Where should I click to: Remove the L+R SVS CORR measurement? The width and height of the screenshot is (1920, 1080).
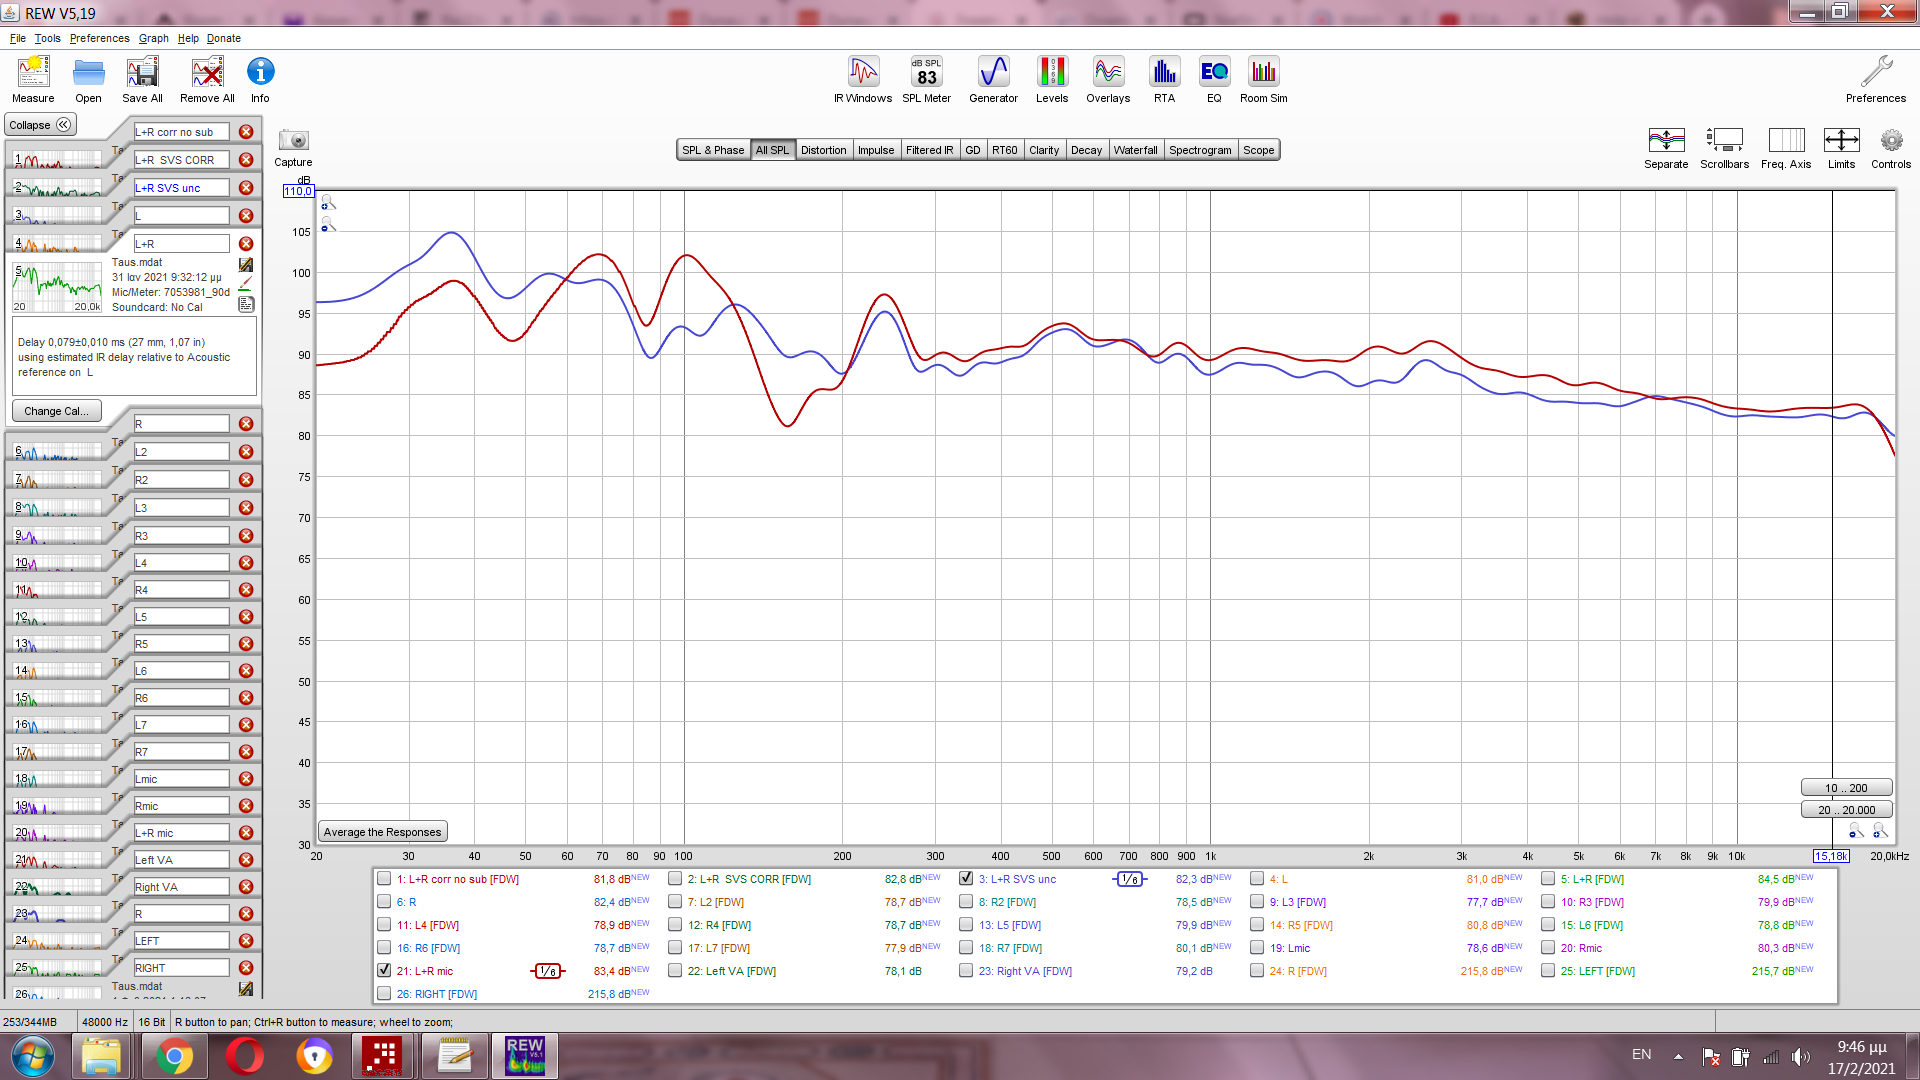246,160
